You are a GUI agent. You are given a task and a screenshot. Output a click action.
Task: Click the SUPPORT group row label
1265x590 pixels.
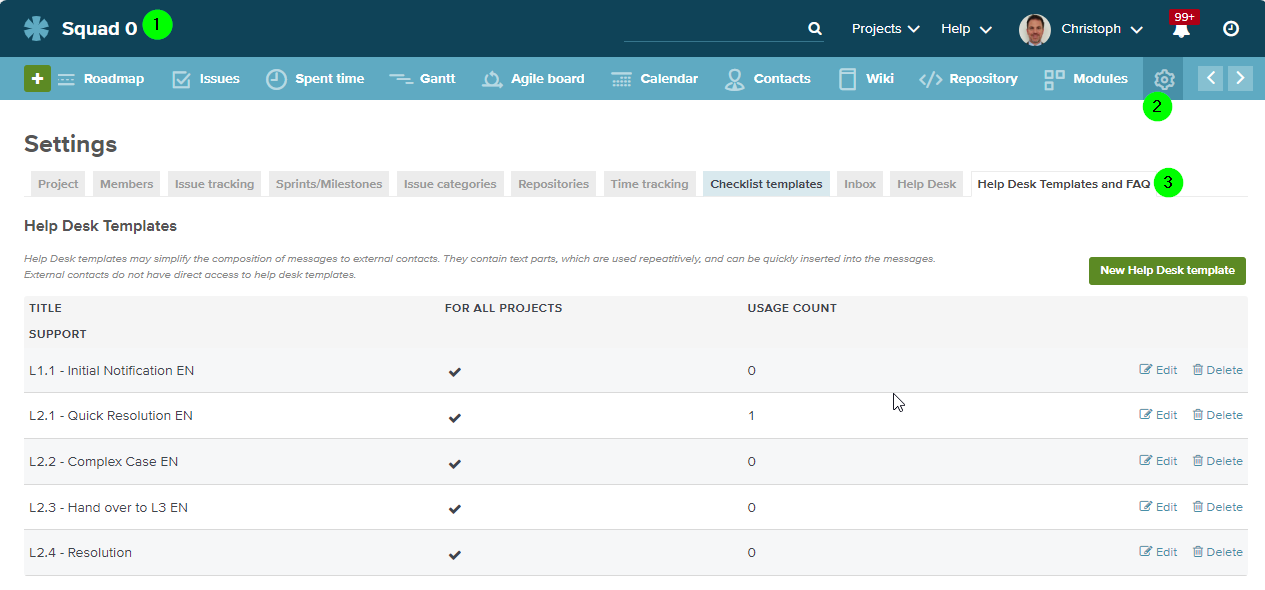tap(58, 334)
